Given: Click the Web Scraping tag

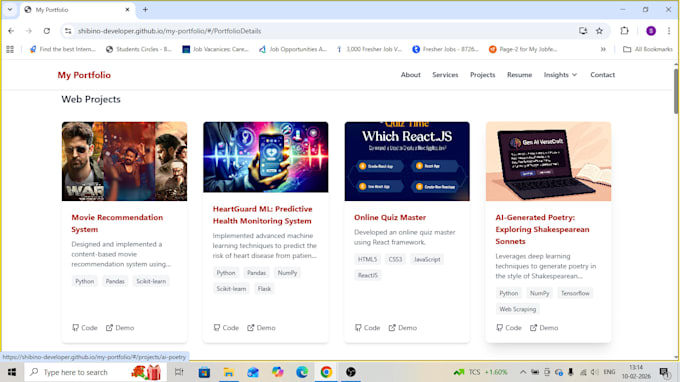Looking at the screenshot, I should click(517, 309).
